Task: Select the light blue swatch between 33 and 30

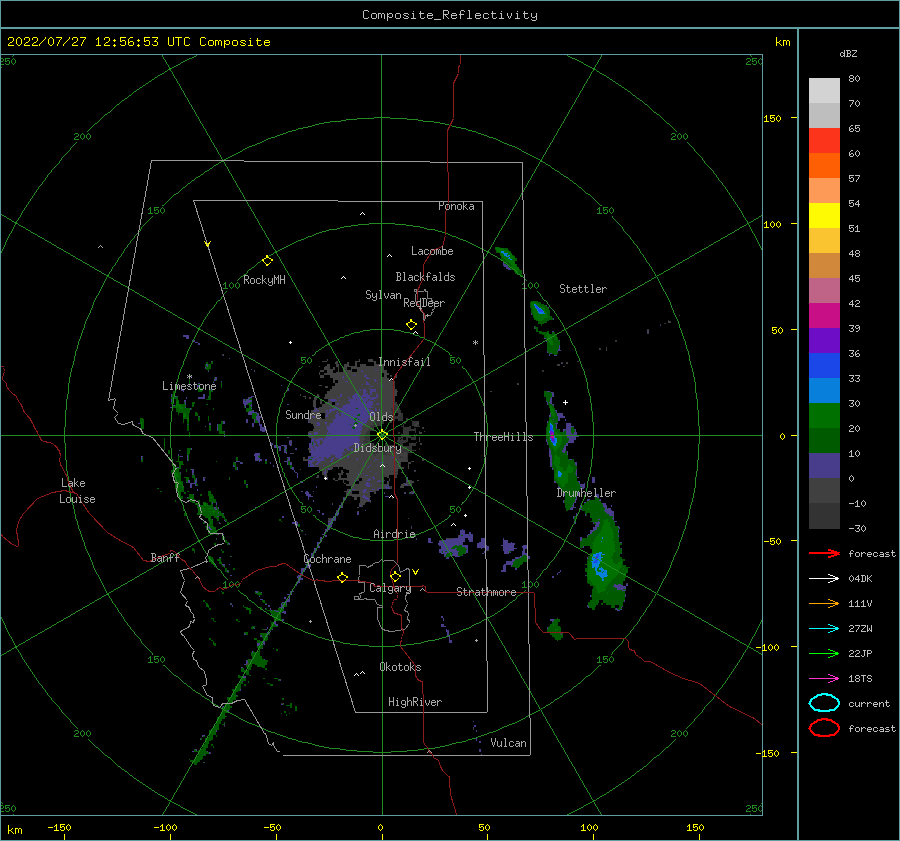Action: (824, 390)
